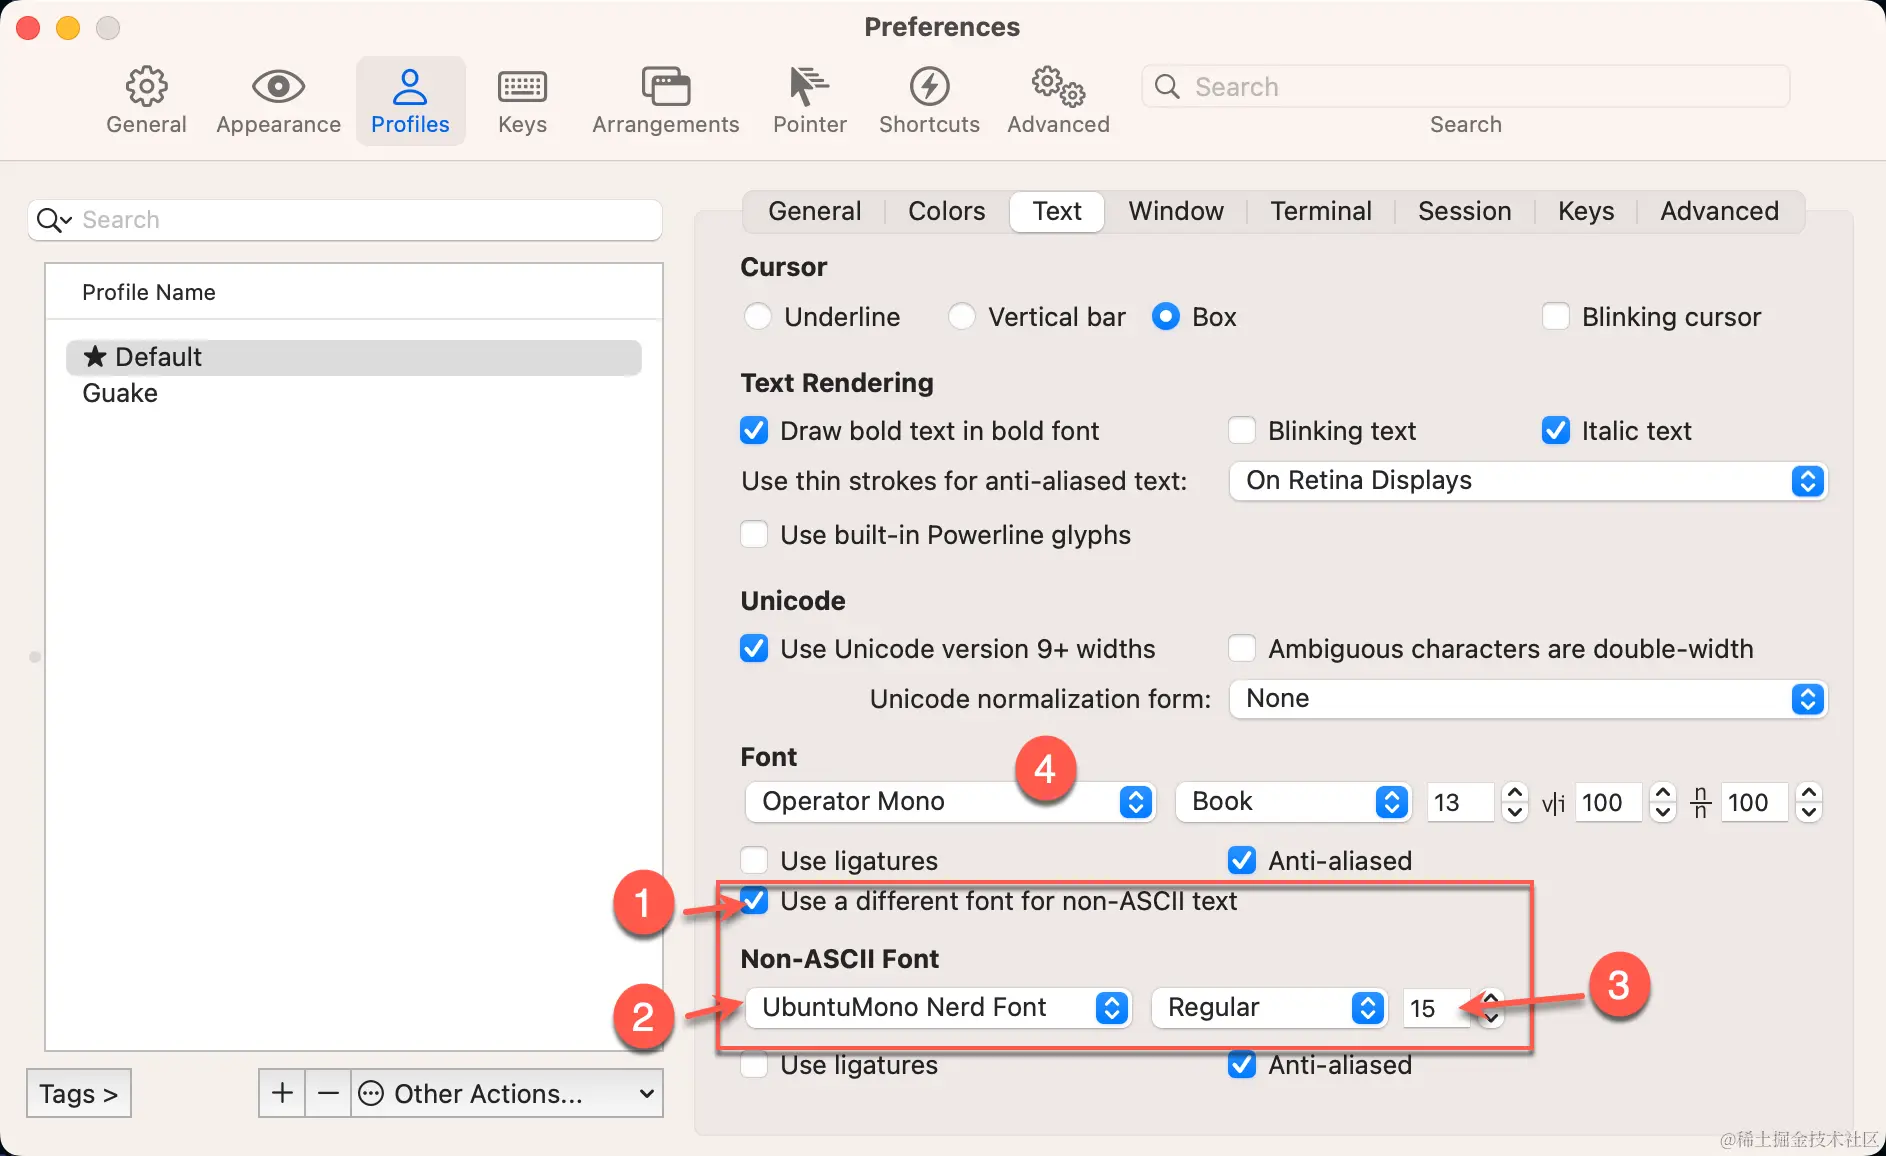
Task: Open the Other Actions menu
Action: [x=507, y=1093]
